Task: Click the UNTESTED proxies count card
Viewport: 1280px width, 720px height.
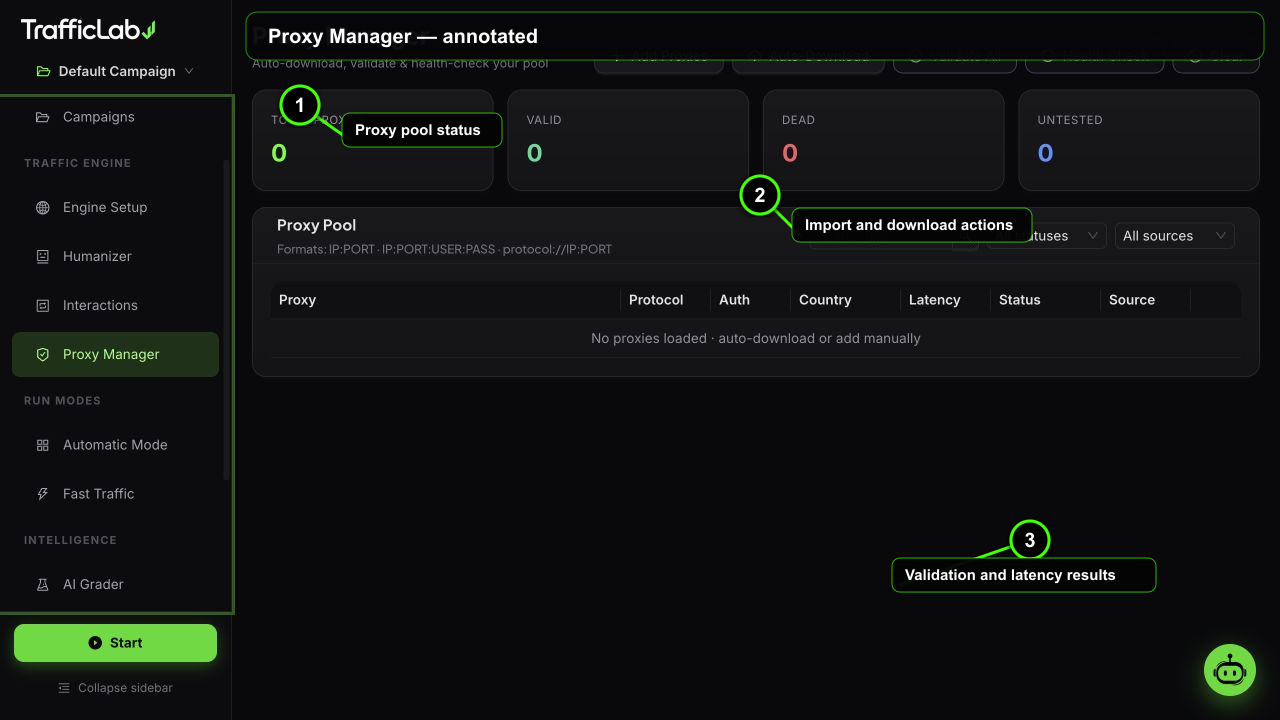Action: (x=1139, y=140)
